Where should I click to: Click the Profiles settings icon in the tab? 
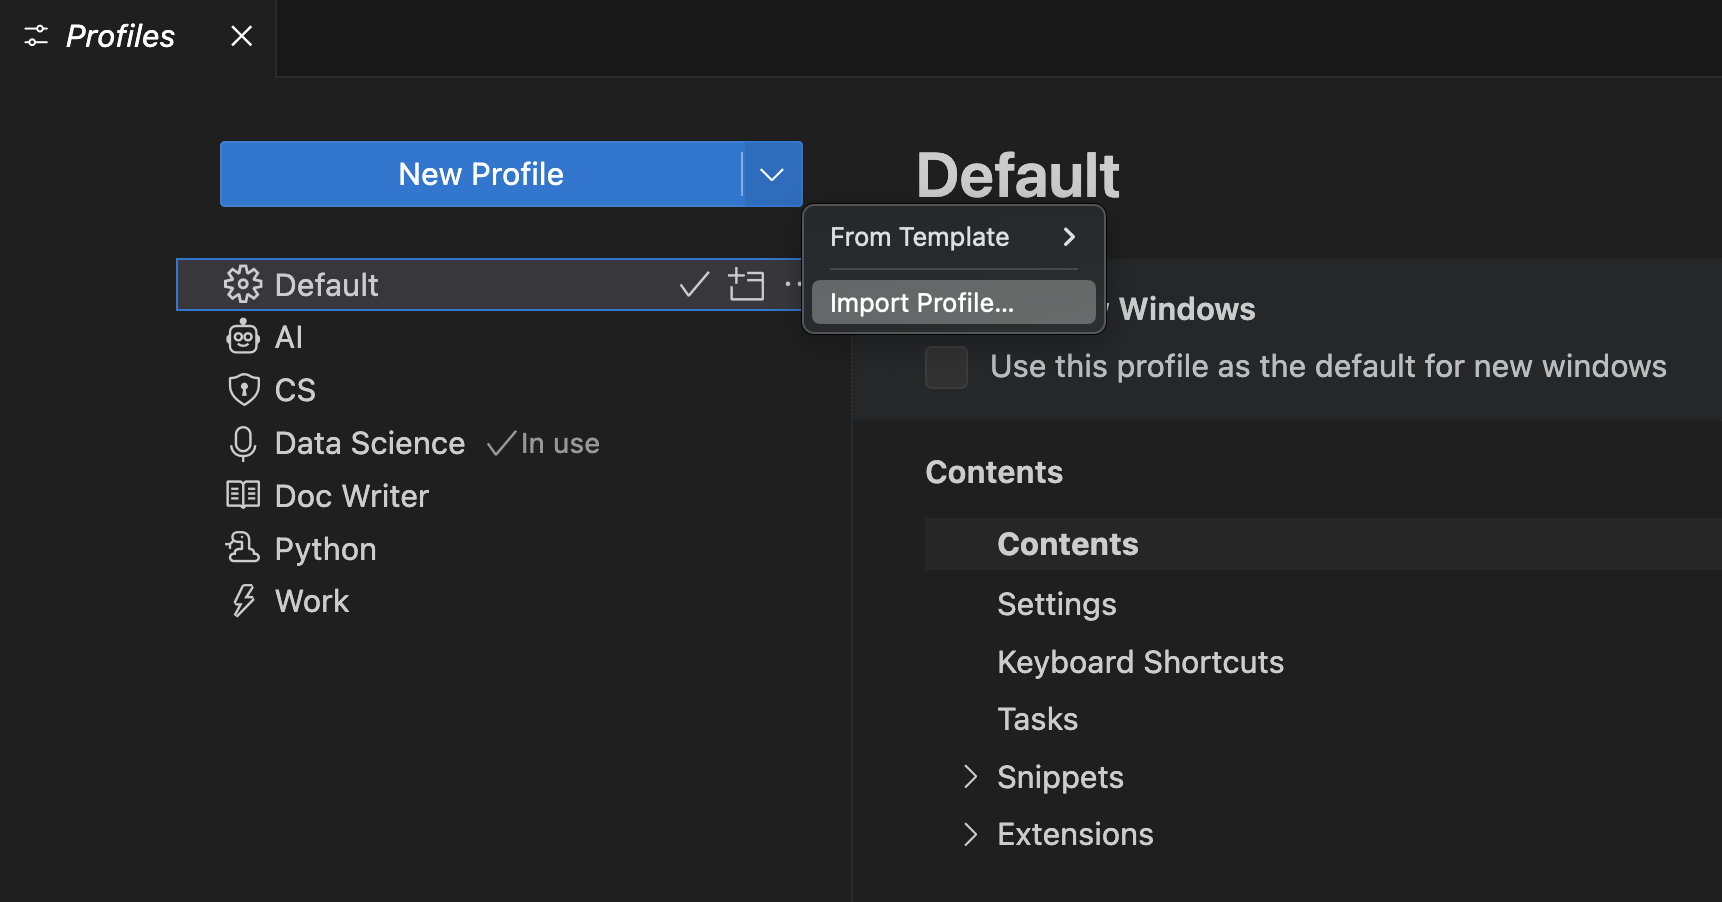point(35,36)
